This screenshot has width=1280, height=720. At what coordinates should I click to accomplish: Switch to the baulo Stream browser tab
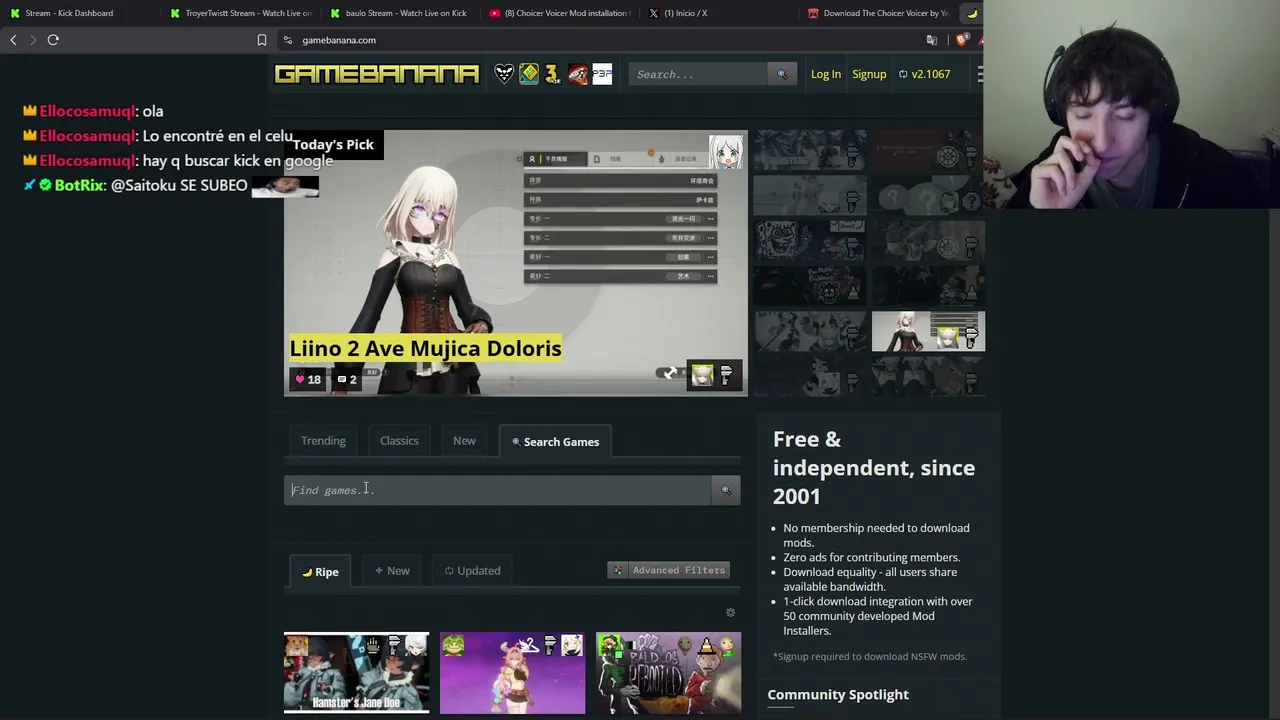400,13
